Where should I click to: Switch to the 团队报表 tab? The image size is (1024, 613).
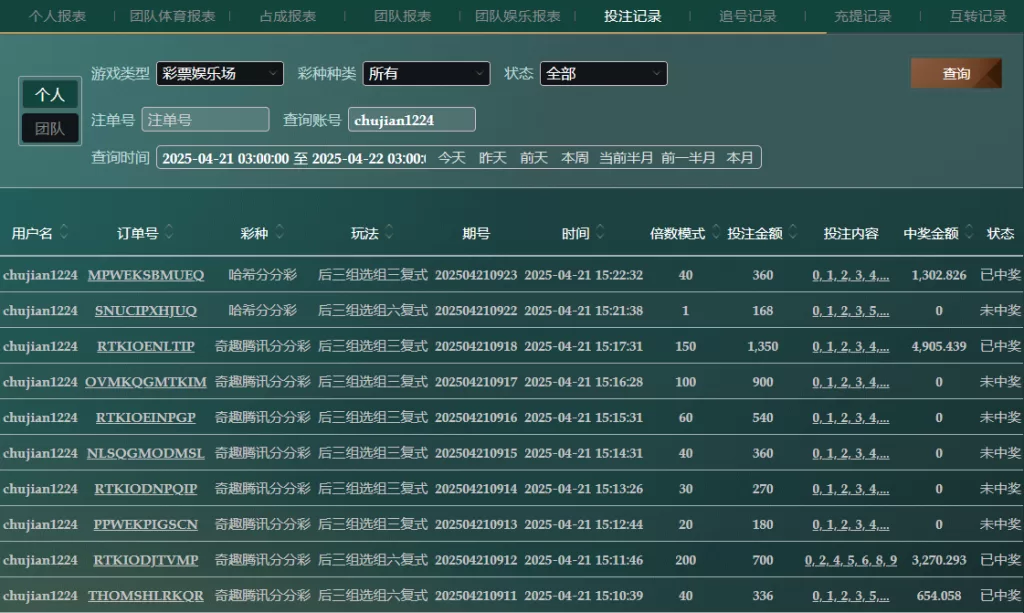click(402, 16)
